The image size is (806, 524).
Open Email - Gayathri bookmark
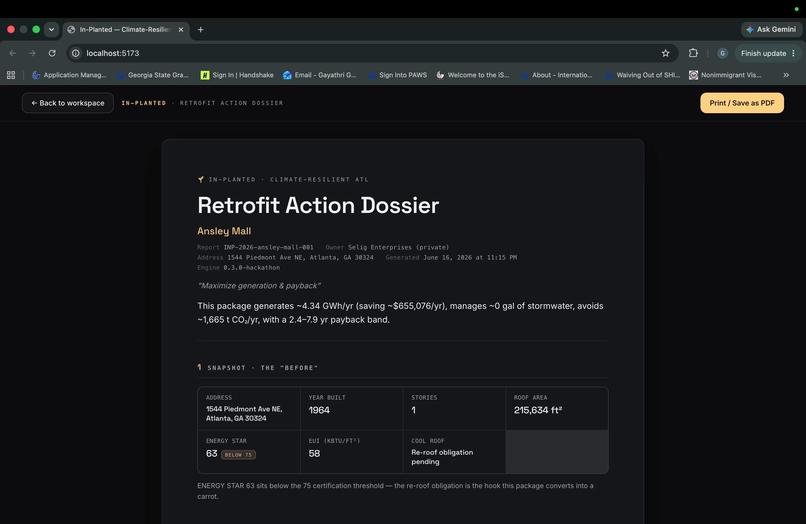pyautogui.click(x=319, y=75)
